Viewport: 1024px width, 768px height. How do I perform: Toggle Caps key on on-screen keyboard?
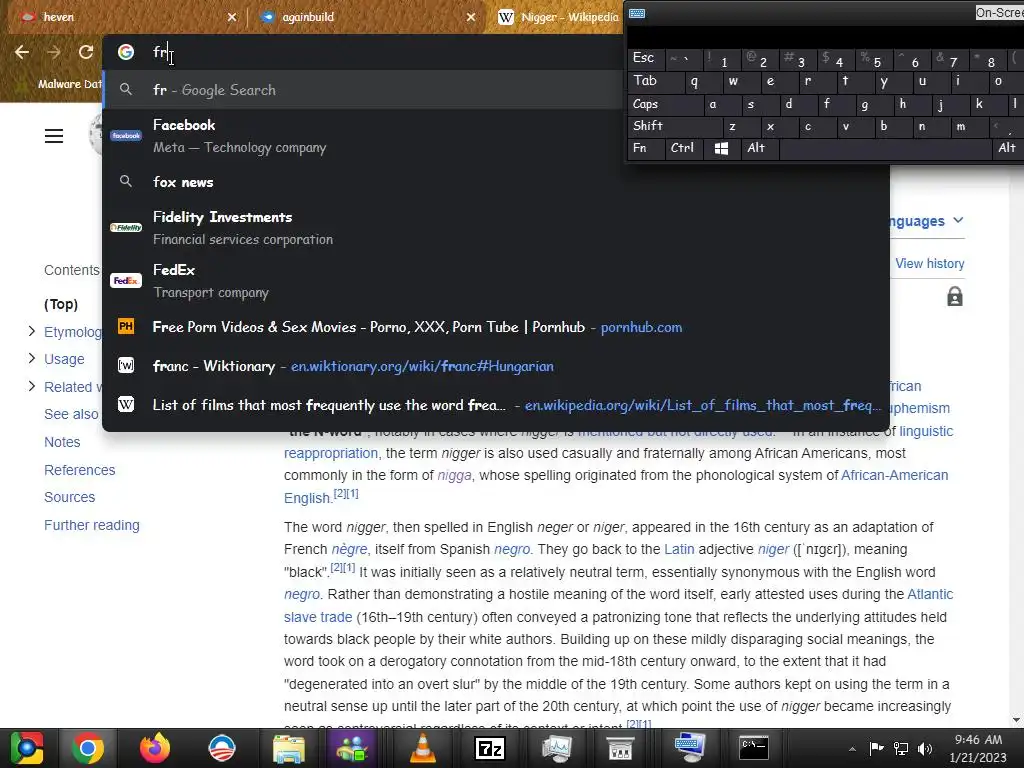tap(665, 104)
